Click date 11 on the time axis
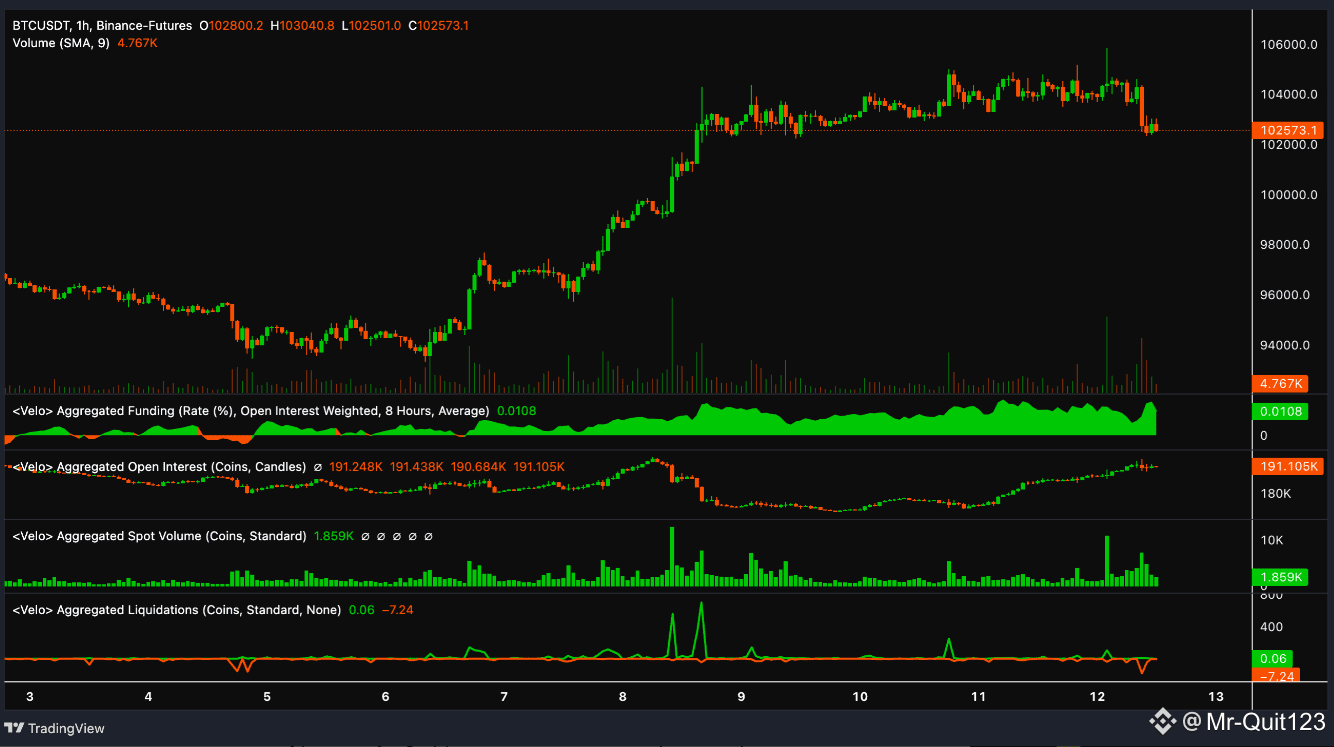1334x747 pixels. (x=978, y=696)
